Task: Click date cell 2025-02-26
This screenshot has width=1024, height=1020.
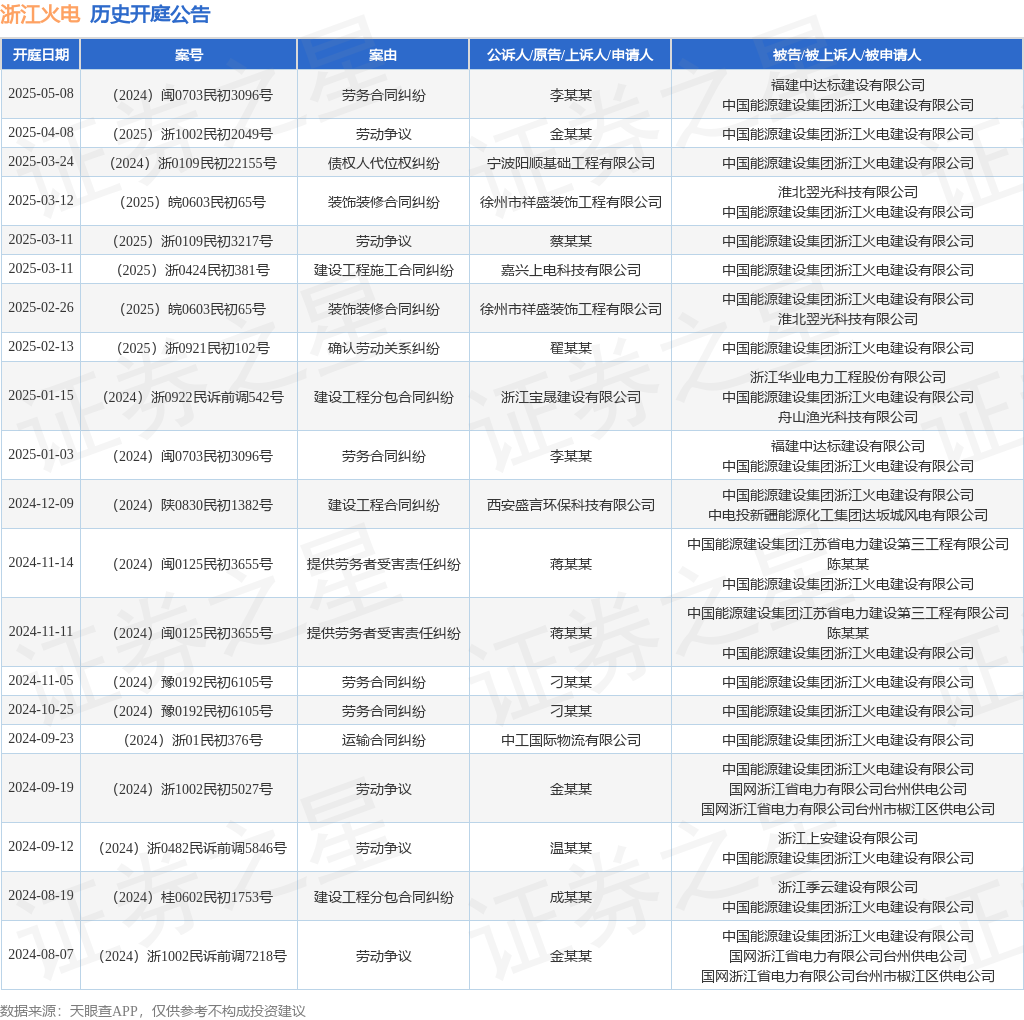Action: [x=40, y=308]
